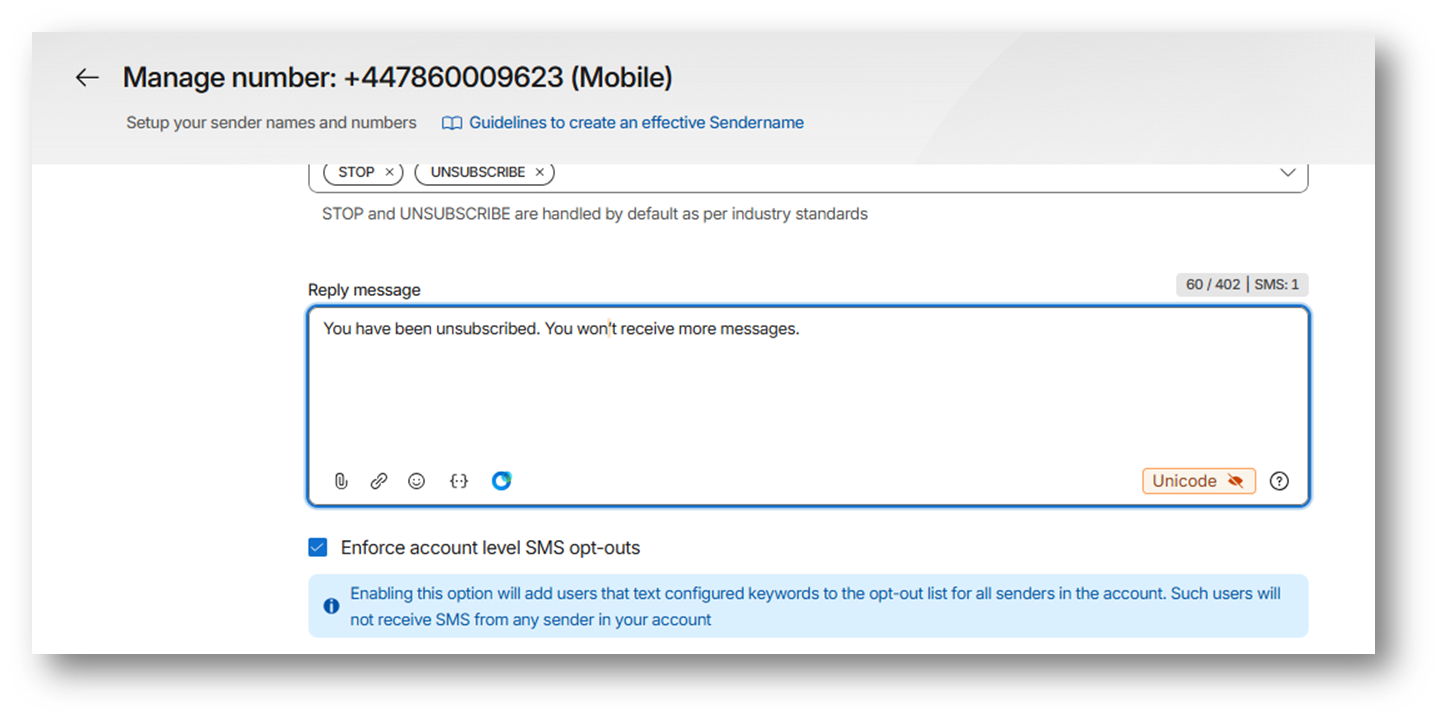1440x719 pixels.
Task: Attach a file using the paperclip icon
Action: (341, 481)
